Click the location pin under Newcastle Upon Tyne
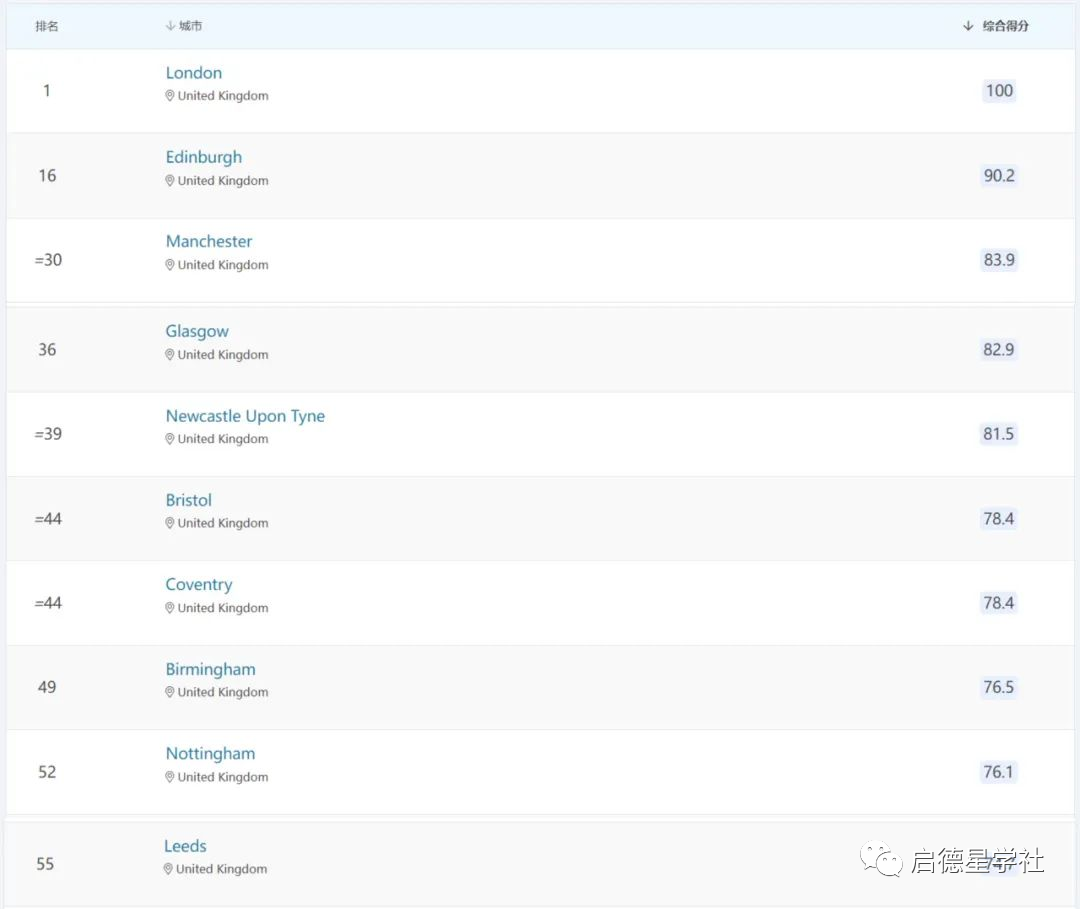Screen dimensions: 1080x909 (x=169, y=439)
